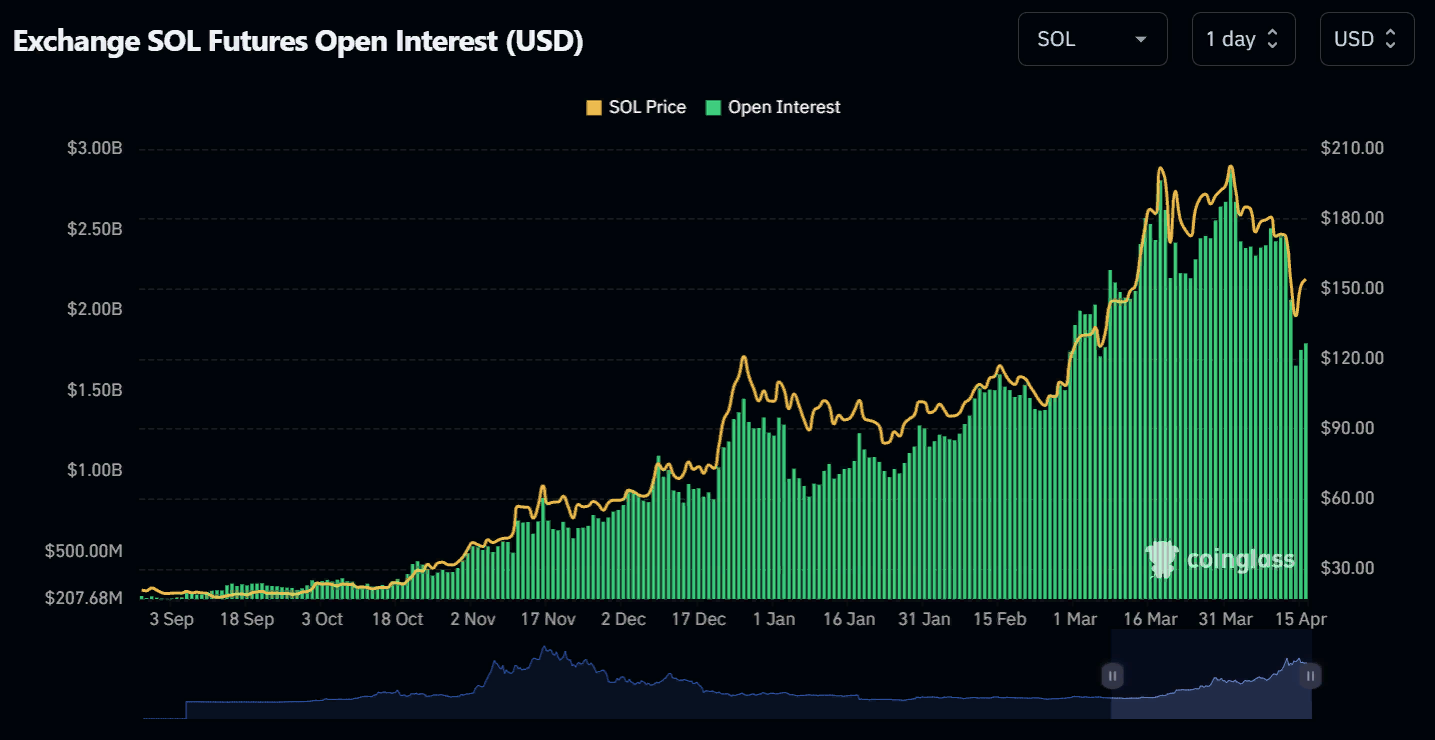Click the chart title Exchange SOL Futures Open Interest
Image resolution: width=1435 pixels, height=740 pixels.
(297, 41)
